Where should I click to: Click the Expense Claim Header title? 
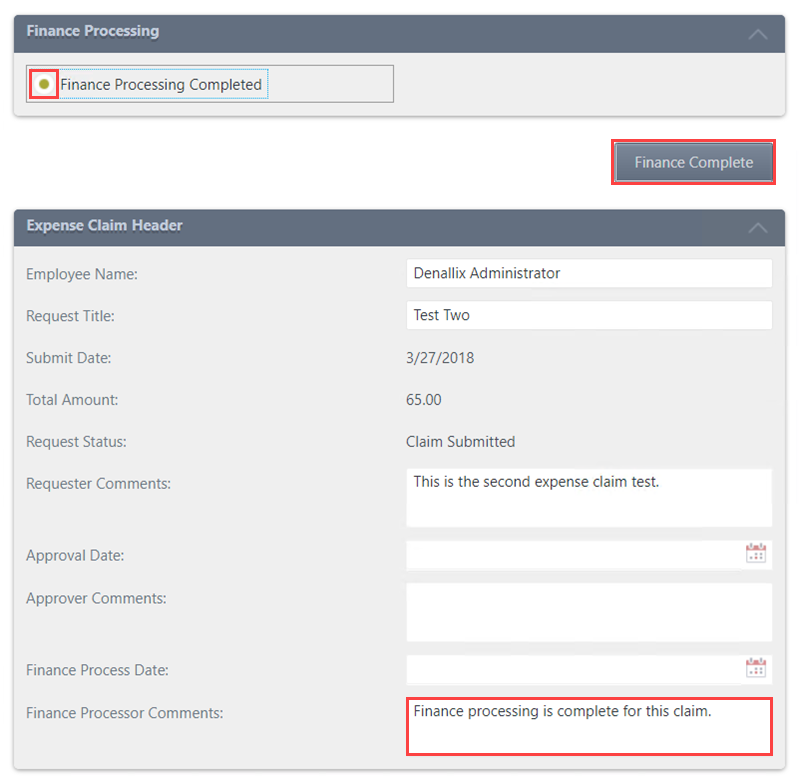[104, 225]
